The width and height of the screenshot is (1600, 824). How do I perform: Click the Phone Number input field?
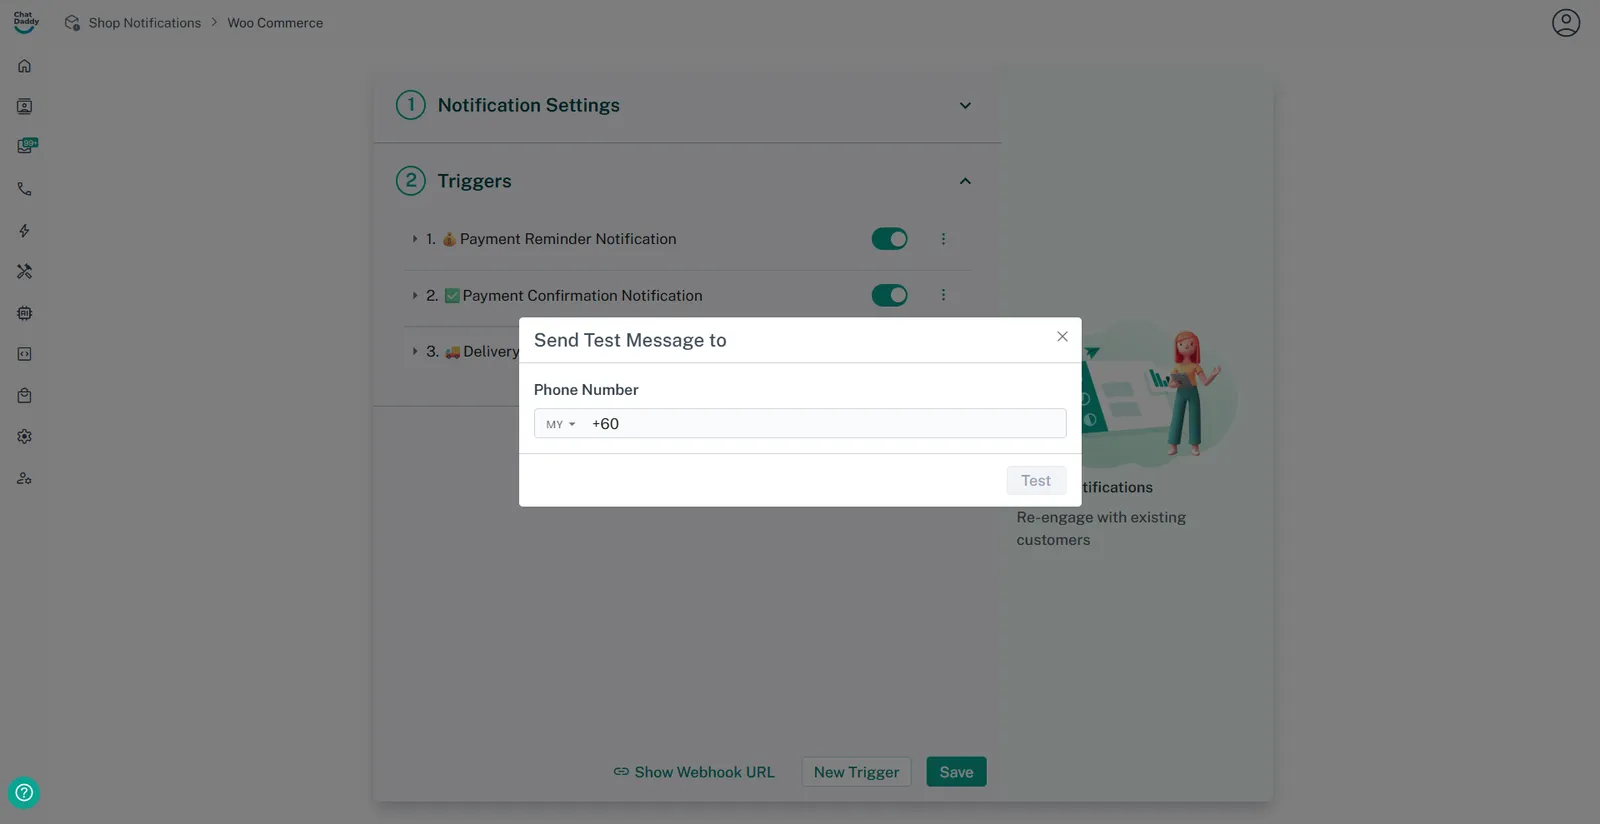pyautogui.click(x=824, y=424)
